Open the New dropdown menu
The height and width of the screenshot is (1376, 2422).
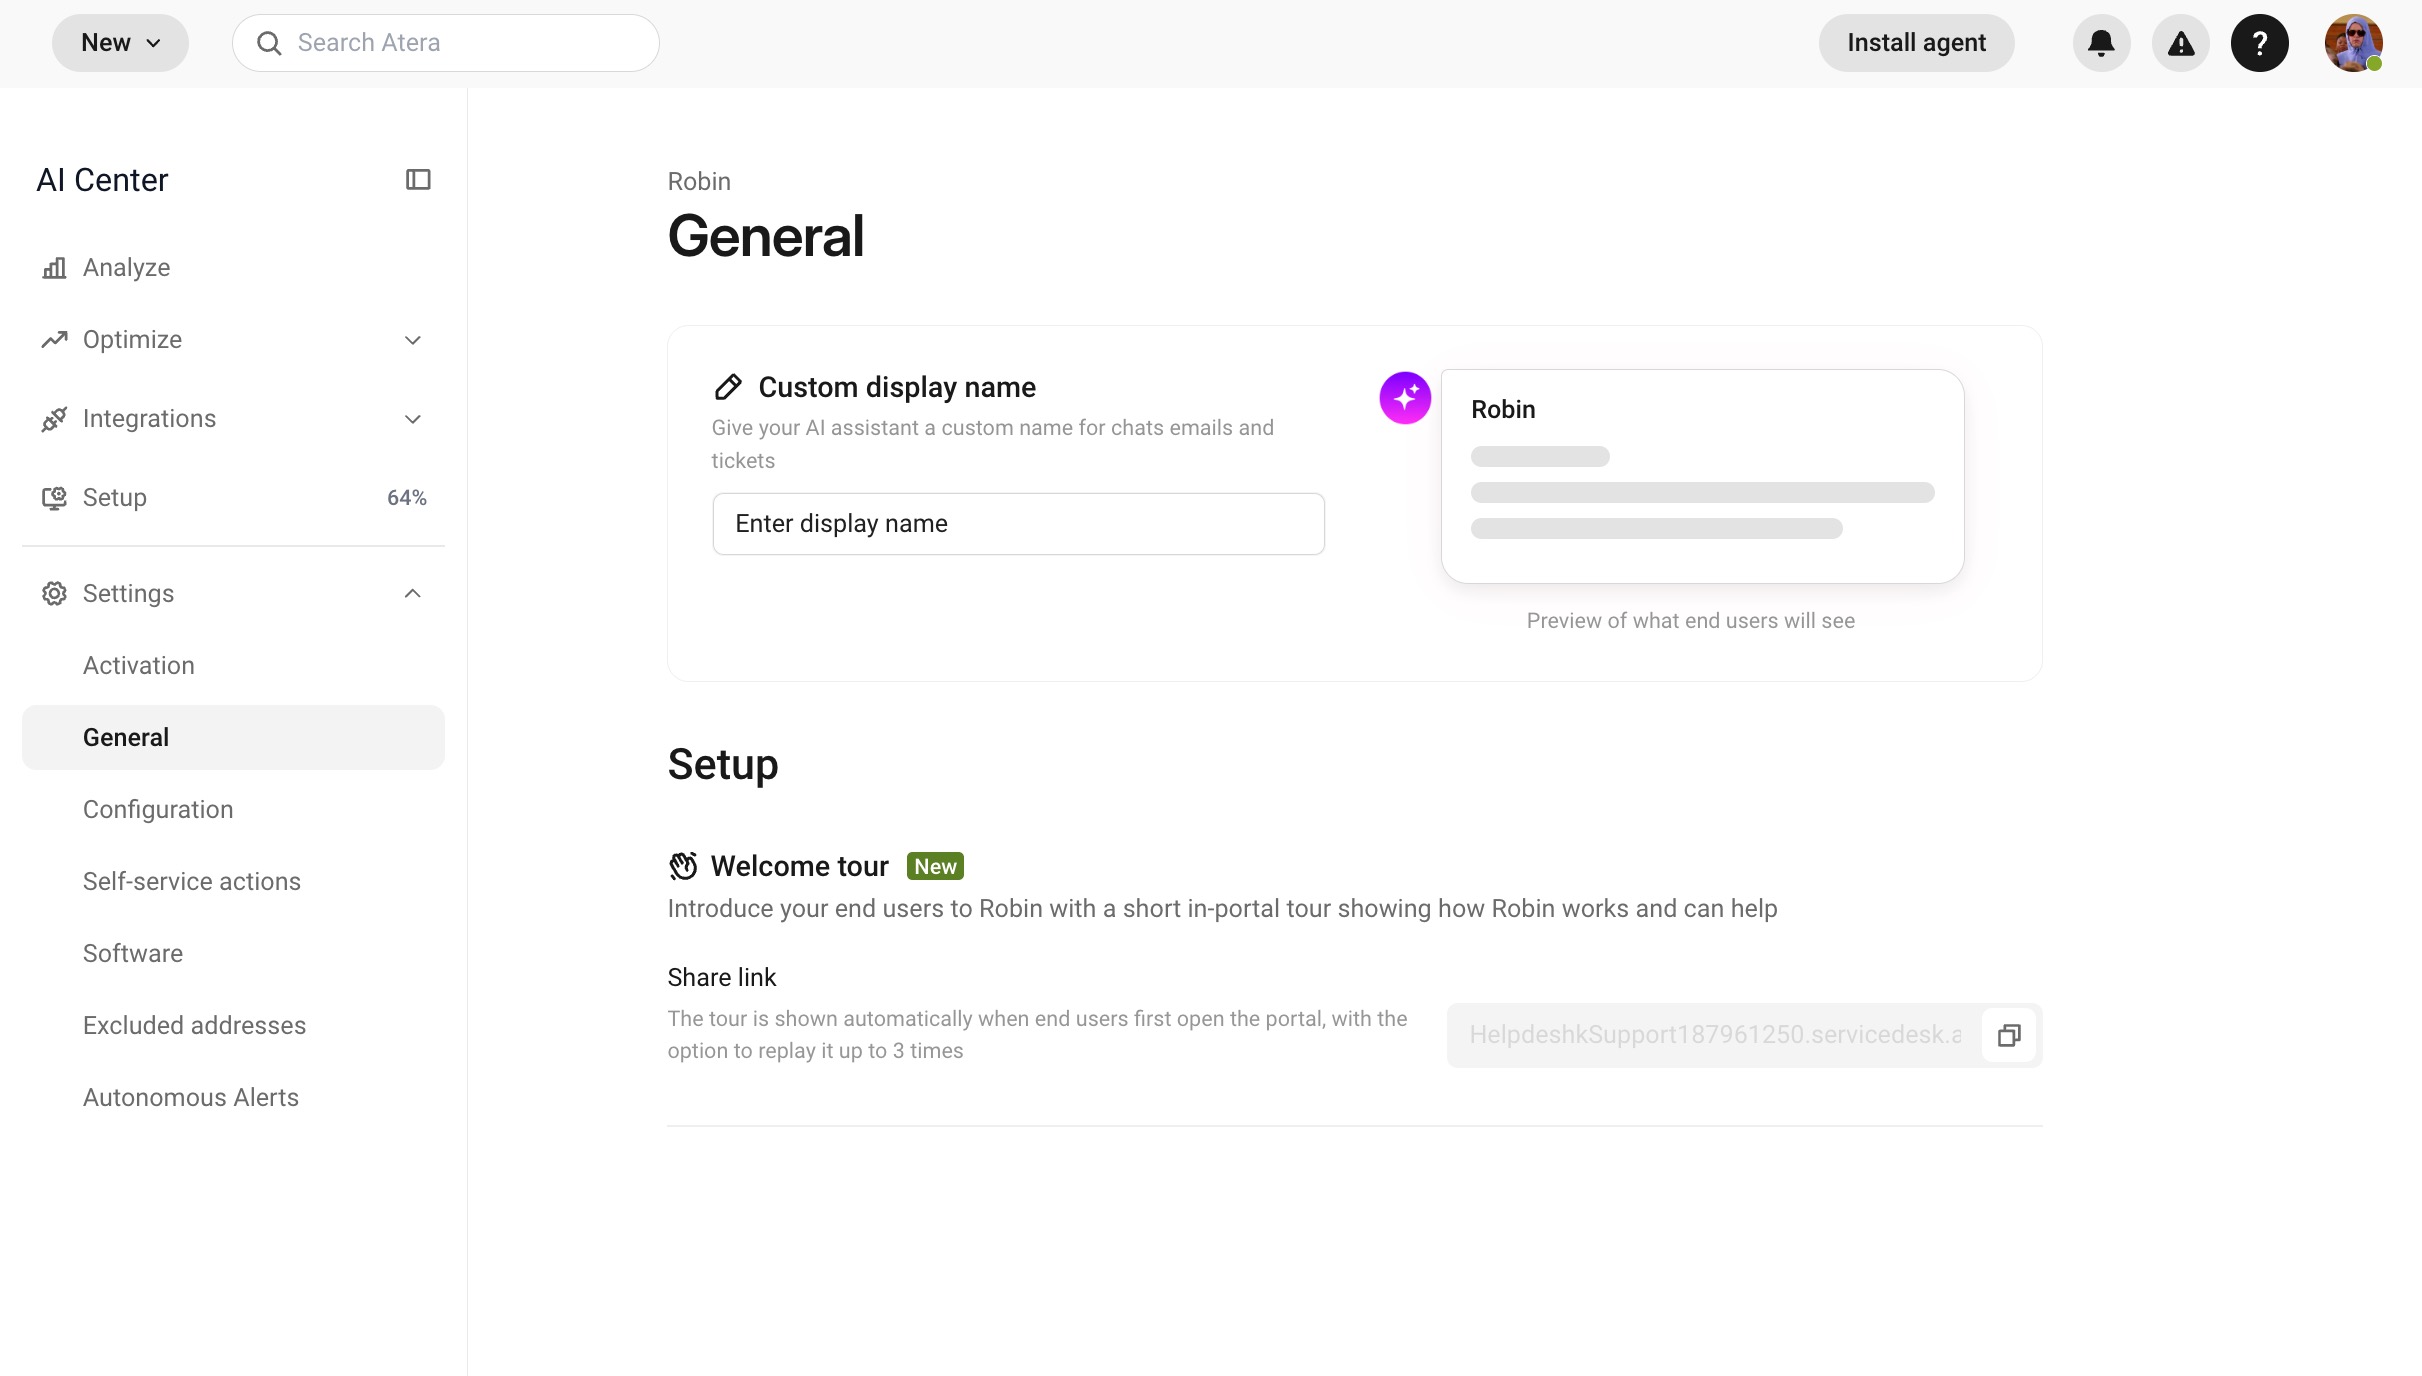click(120, 43)
